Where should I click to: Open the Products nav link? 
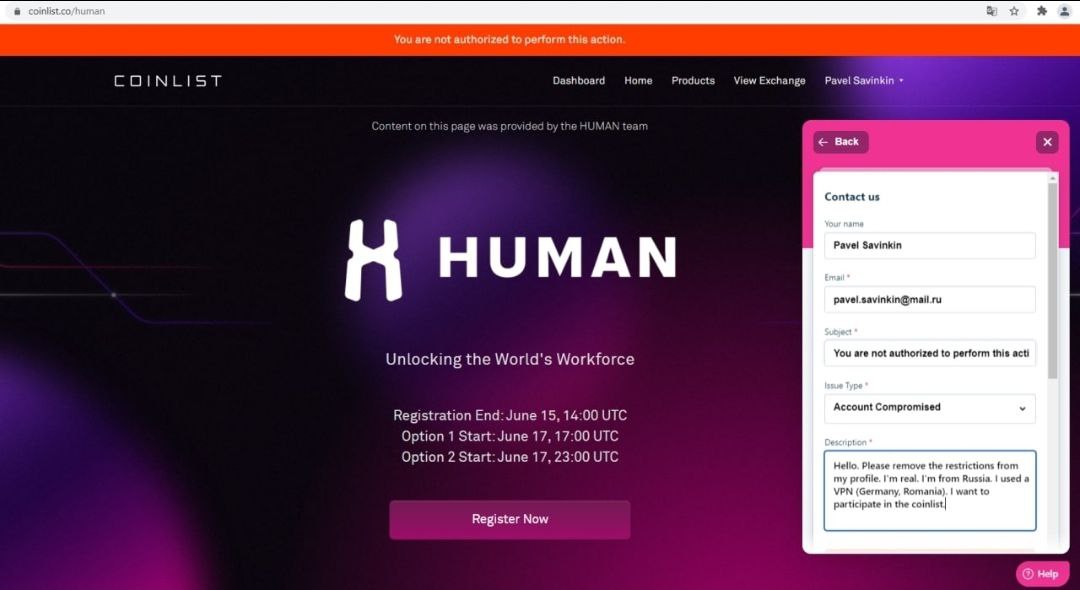(693, 81)
